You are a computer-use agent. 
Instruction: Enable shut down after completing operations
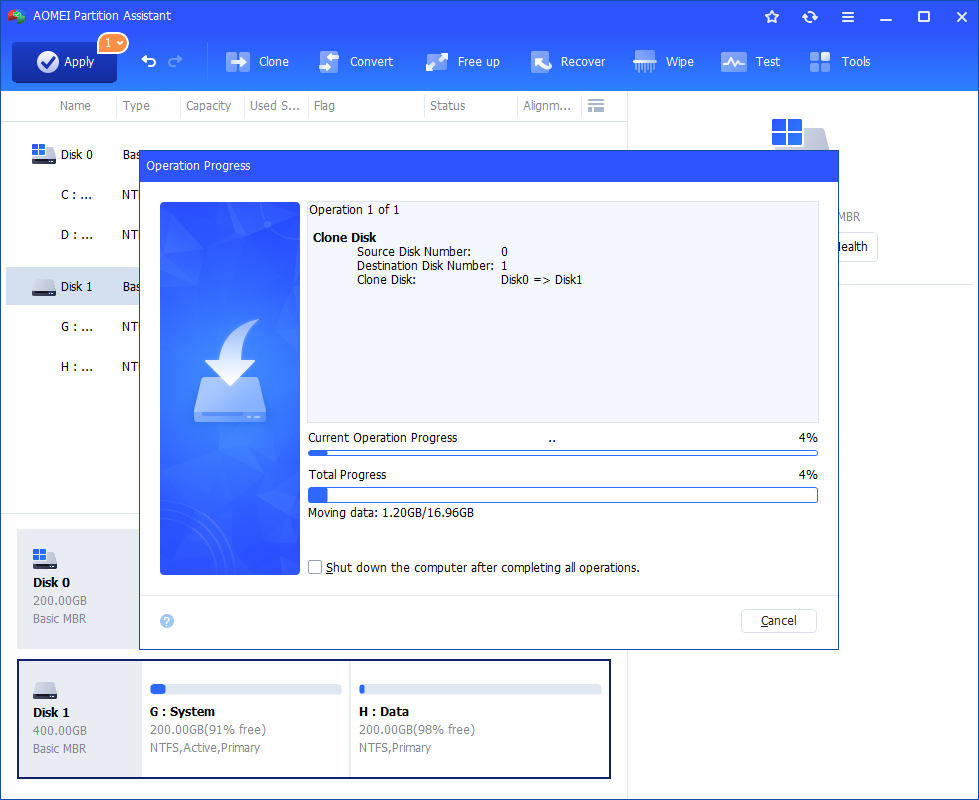316,567
